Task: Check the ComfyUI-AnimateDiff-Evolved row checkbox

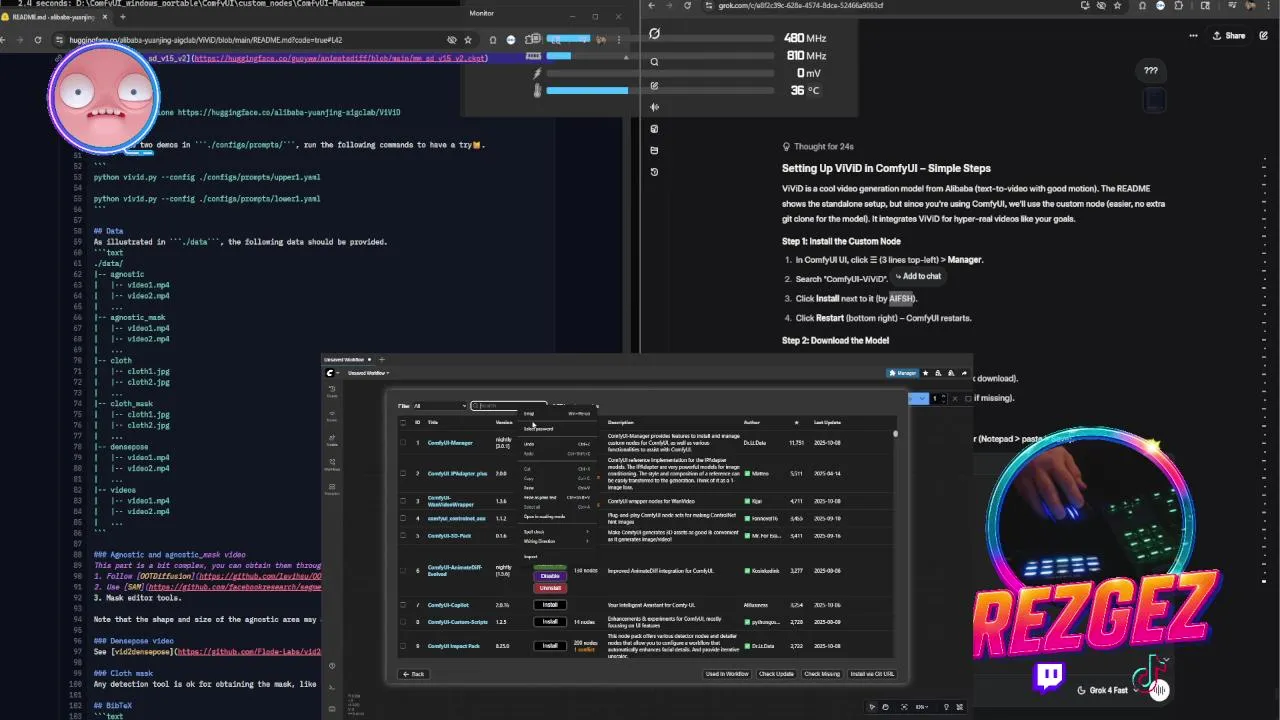Action: pos(403,570)
